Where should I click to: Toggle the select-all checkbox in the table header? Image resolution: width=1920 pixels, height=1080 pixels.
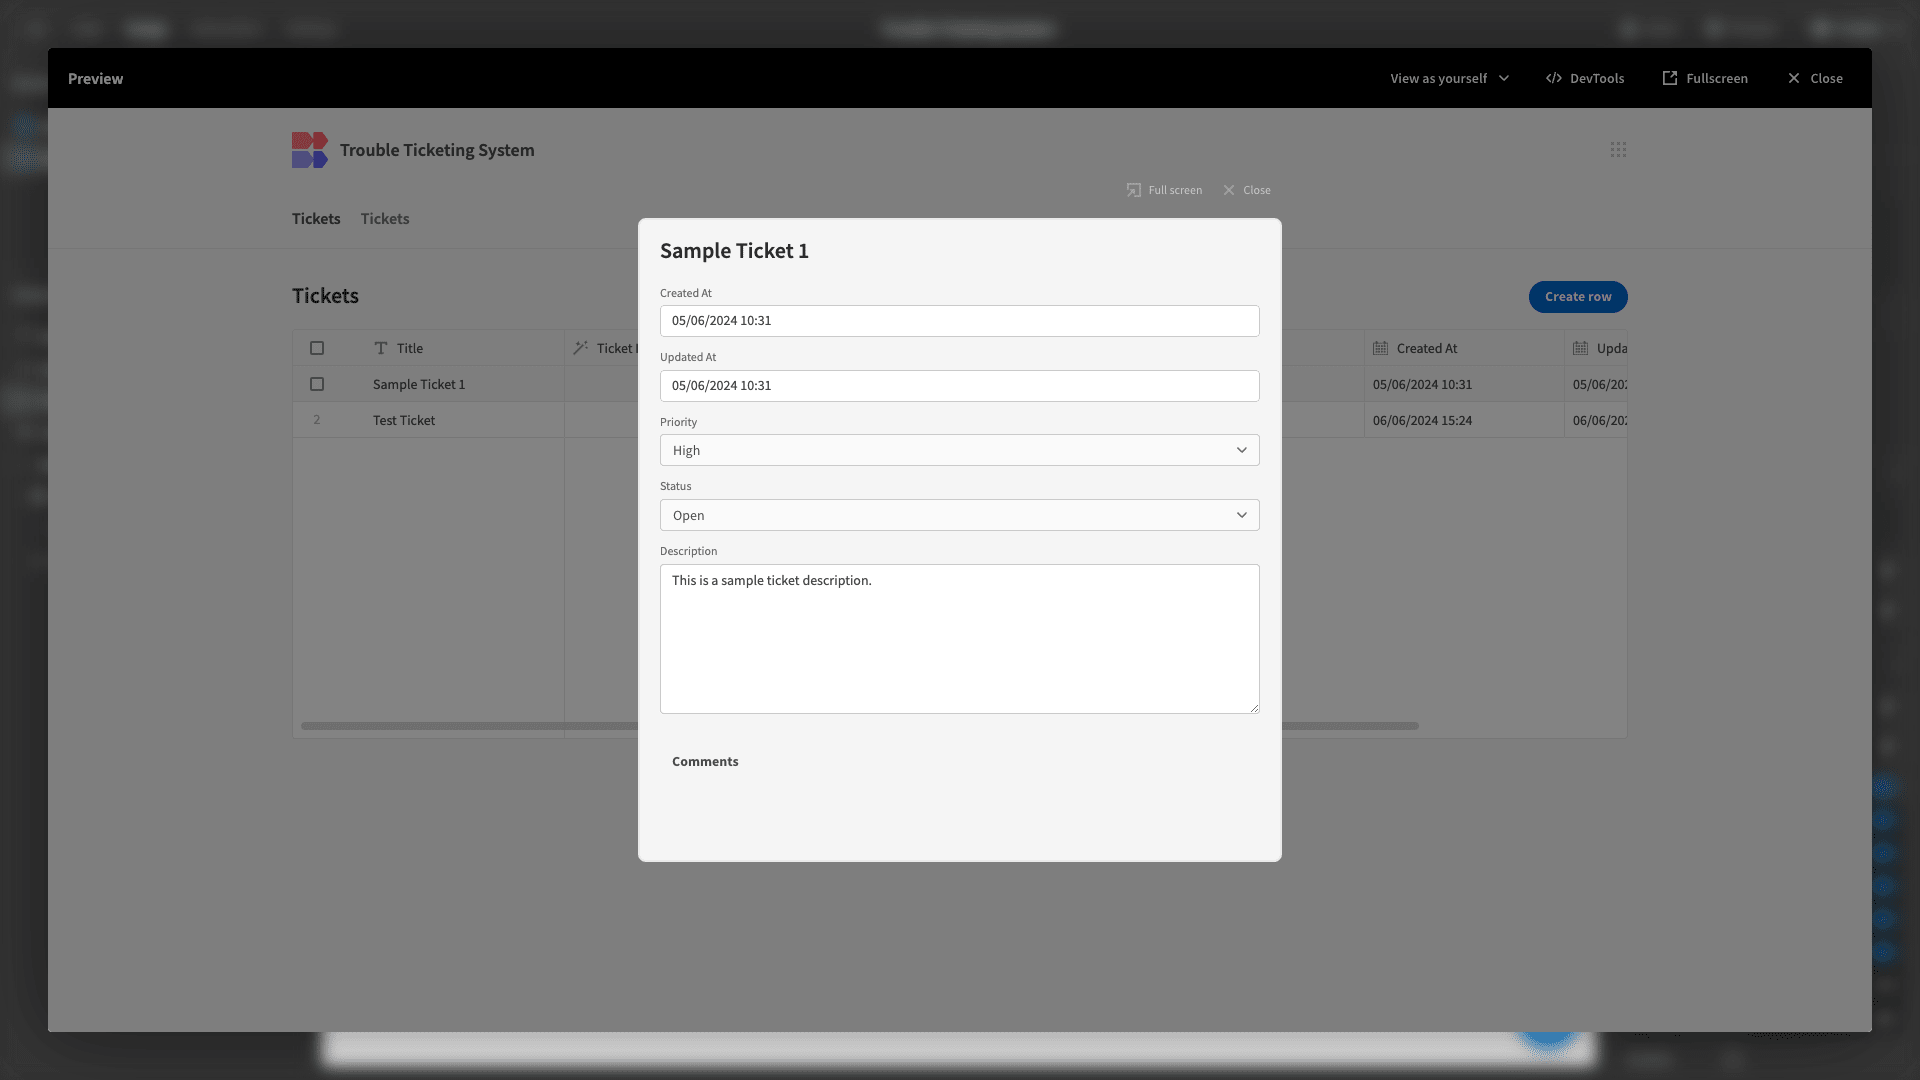(317, 348)
